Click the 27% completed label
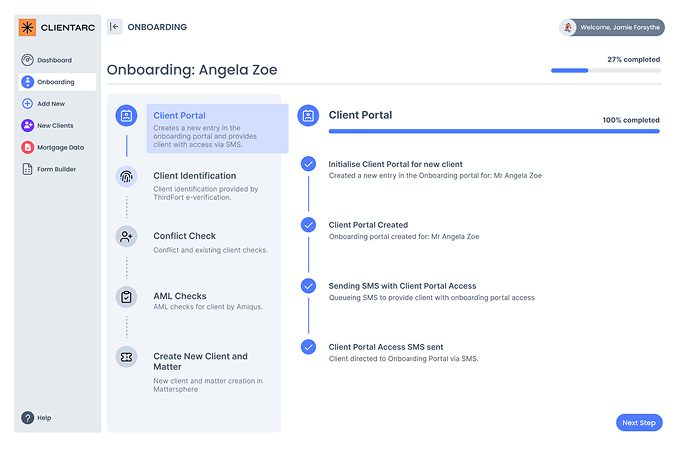The width and height of the screenshot is (680, 449). pos(634,59)
